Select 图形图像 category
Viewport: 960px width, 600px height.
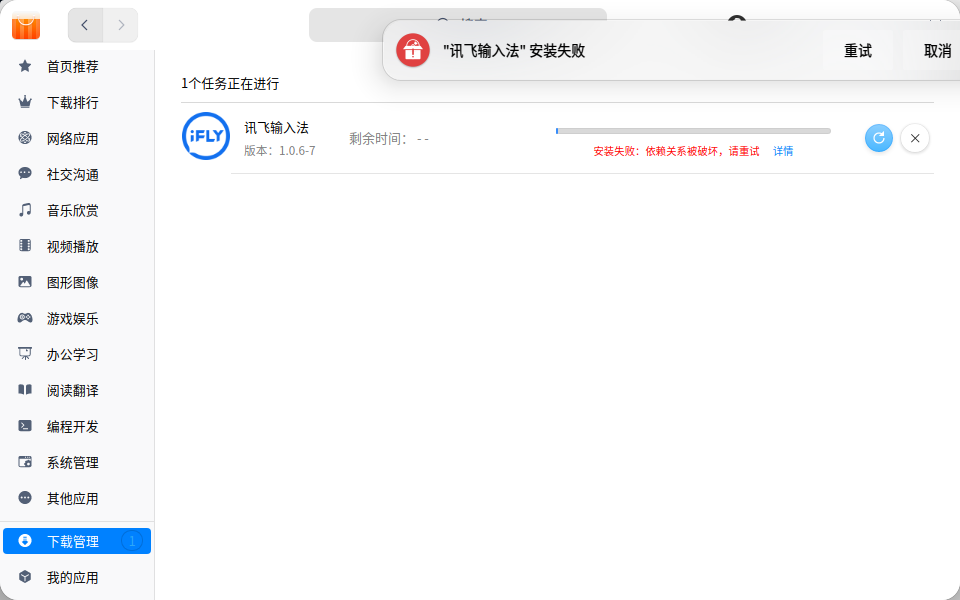click(77, 282)
